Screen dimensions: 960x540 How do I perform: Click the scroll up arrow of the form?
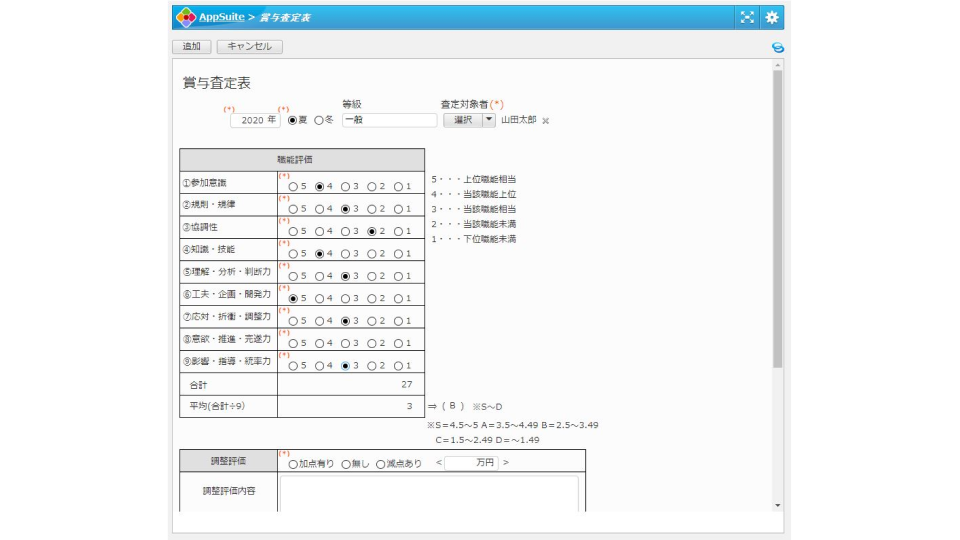coord(778,65)
